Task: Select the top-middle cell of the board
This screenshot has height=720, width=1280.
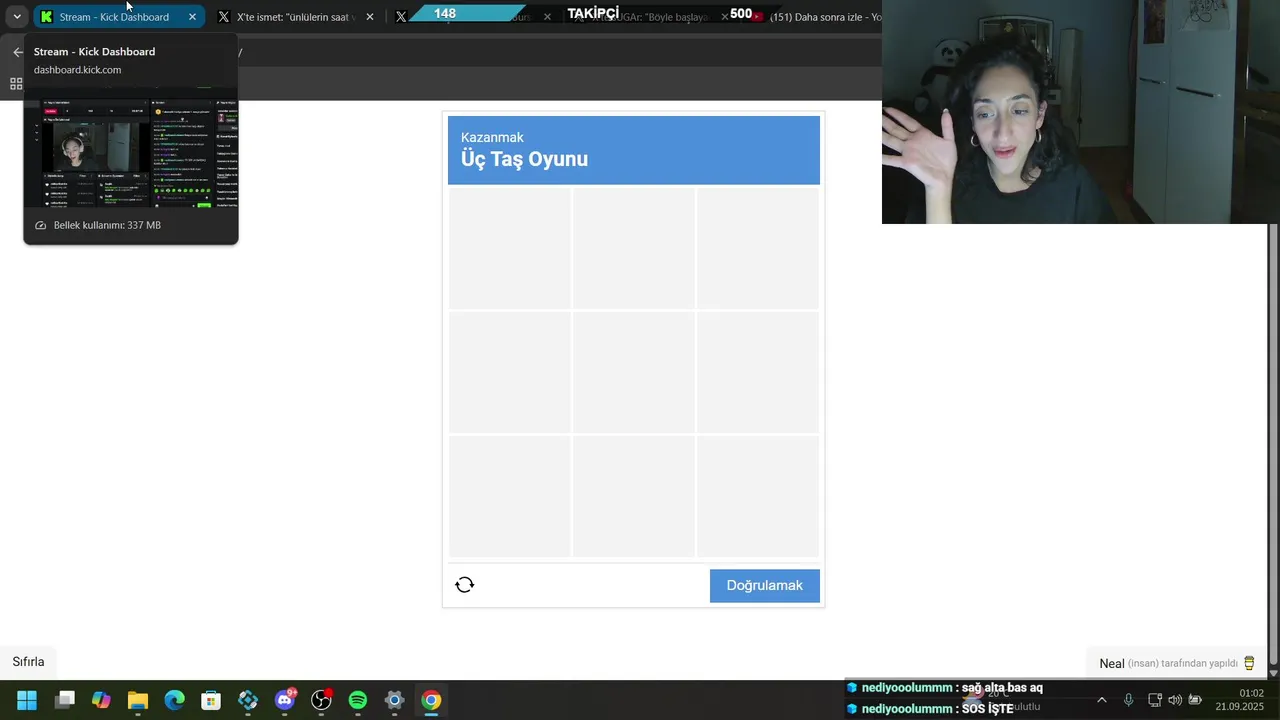Action: [634, 248]
